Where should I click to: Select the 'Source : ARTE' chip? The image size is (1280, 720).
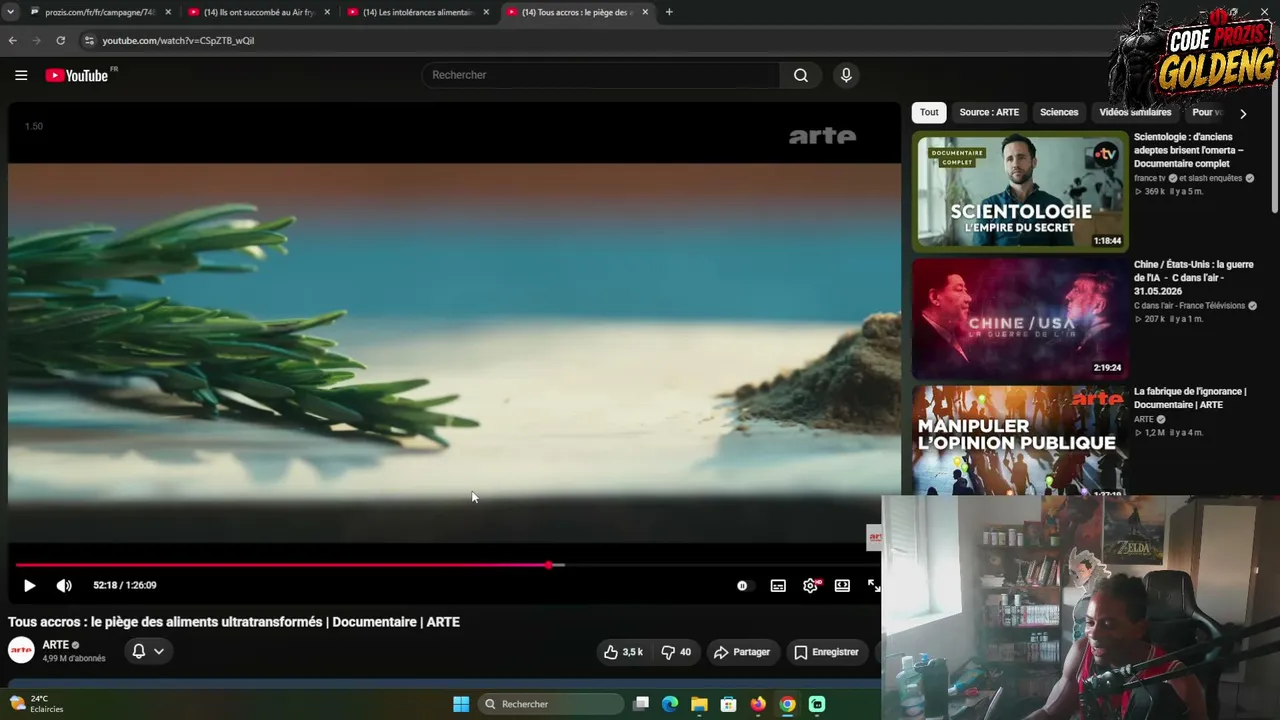tap(989, 113)
